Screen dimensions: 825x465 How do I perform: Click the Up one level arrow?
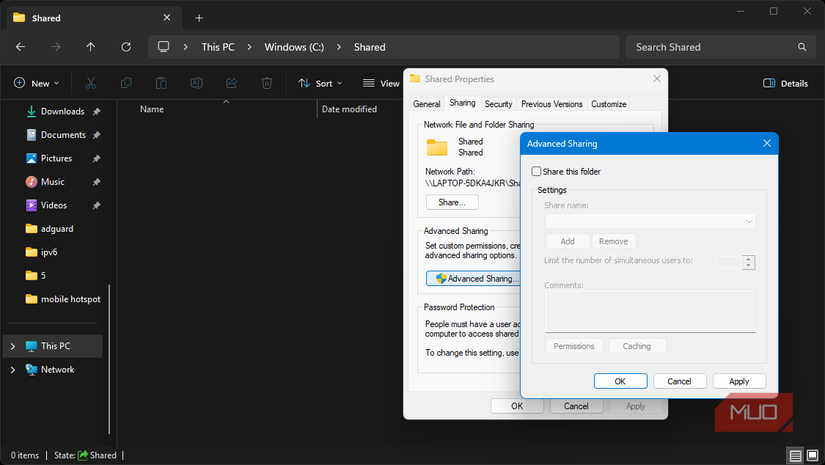tap(90, 47)
